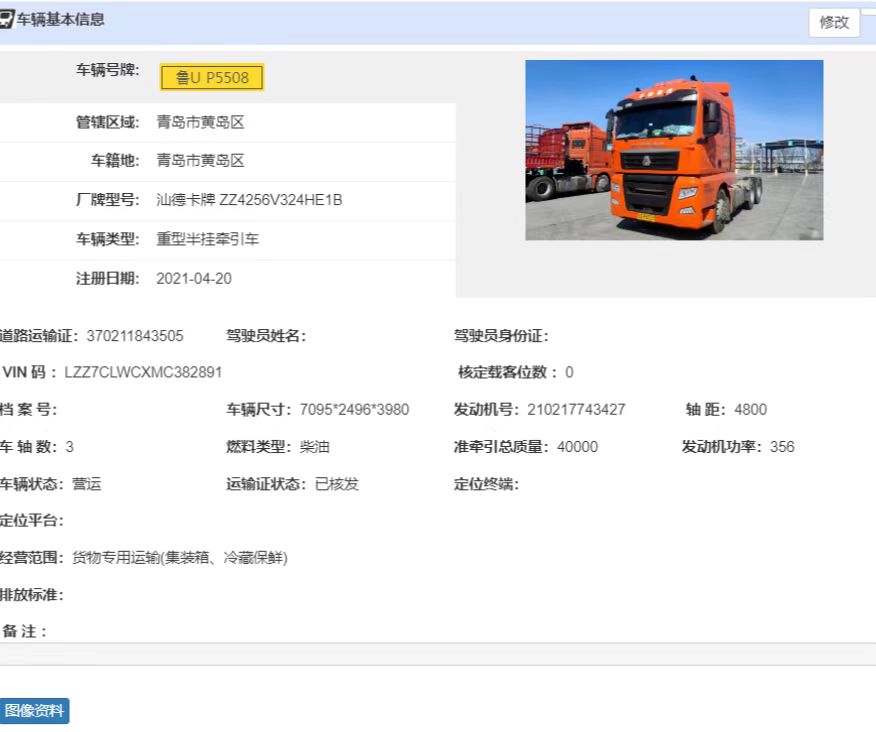Open the 图像资料 button
Screen dimensions: 876x732
[34, 711]
